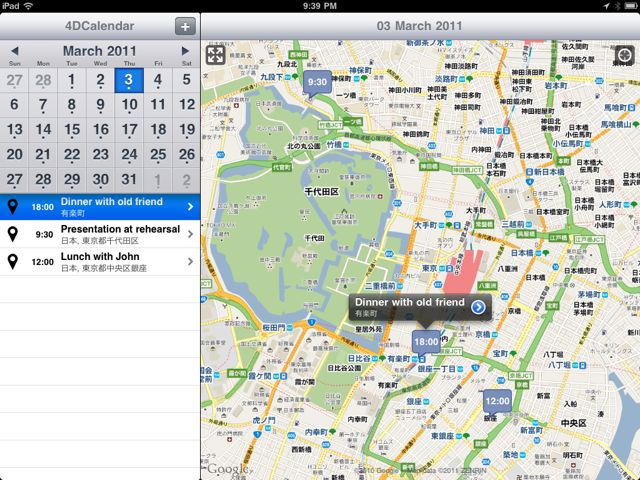Tap location pin icon of Presentation event
The image size is (640, 480).
coord(13,234)
